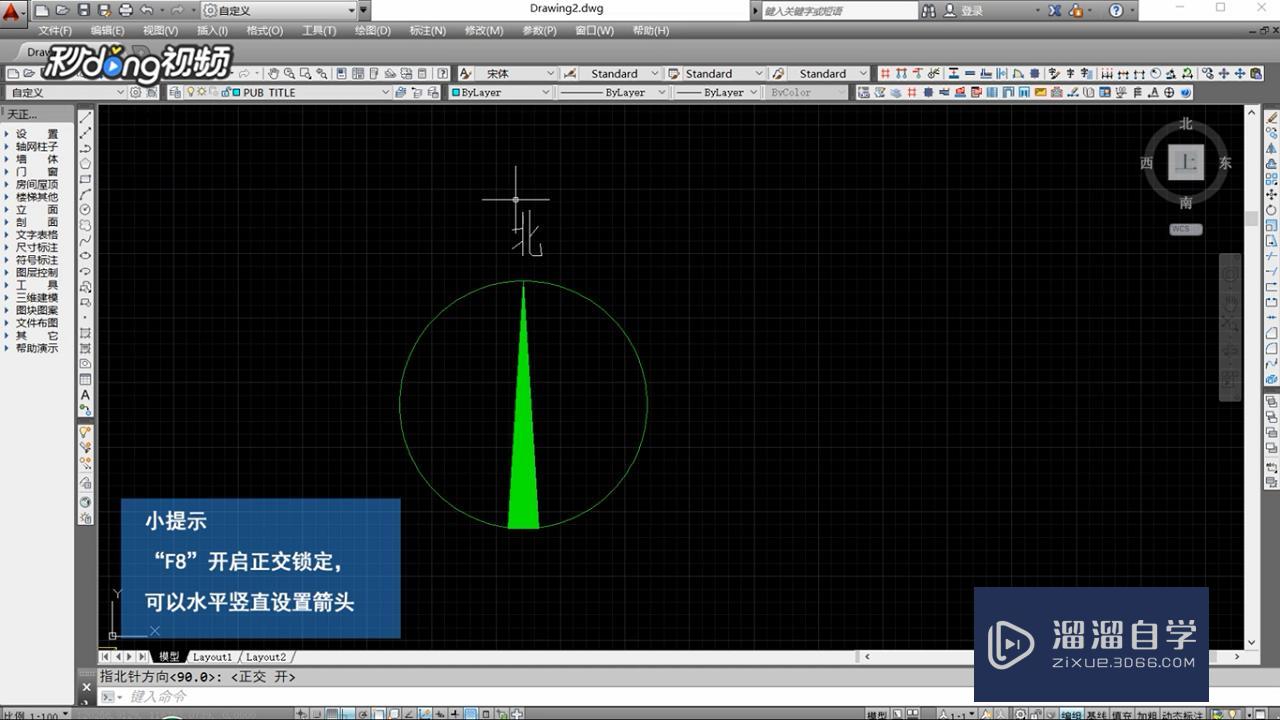Click the Save icon in quick access toolbar
Image resolution: width=1280 pixels, height=720 pixels.
83,10
